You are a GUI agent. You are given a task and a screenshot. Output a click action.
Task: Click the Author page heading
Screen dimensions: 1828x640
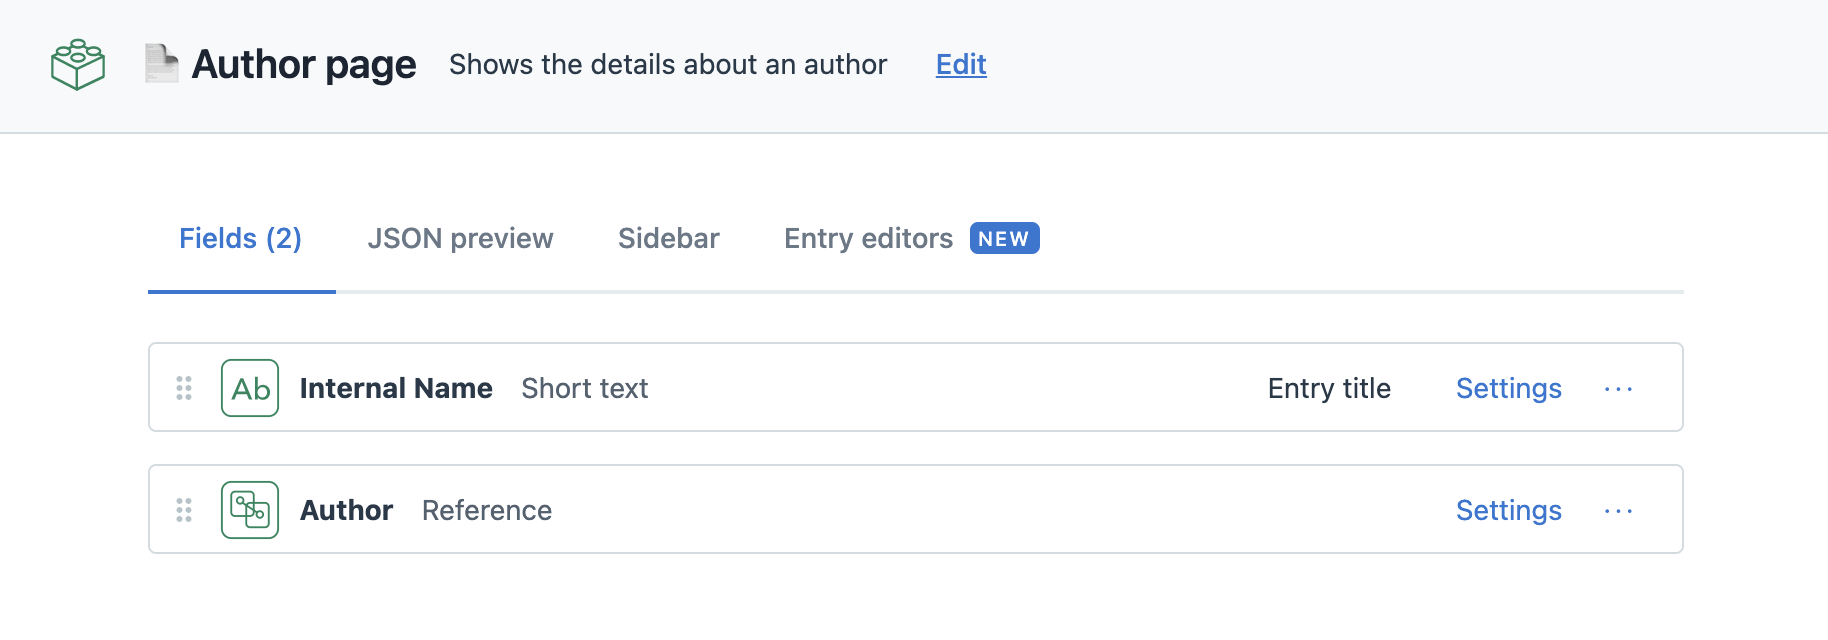click(x=304, y=65)
